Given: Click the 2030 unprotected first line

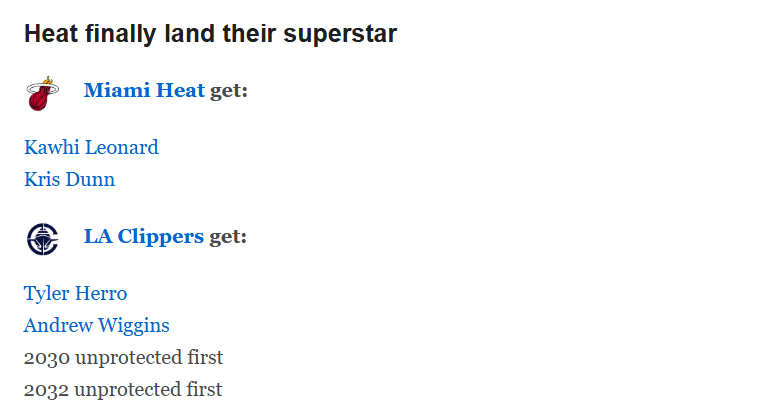Looking at the screenshot, I should [x=123, y=357].
